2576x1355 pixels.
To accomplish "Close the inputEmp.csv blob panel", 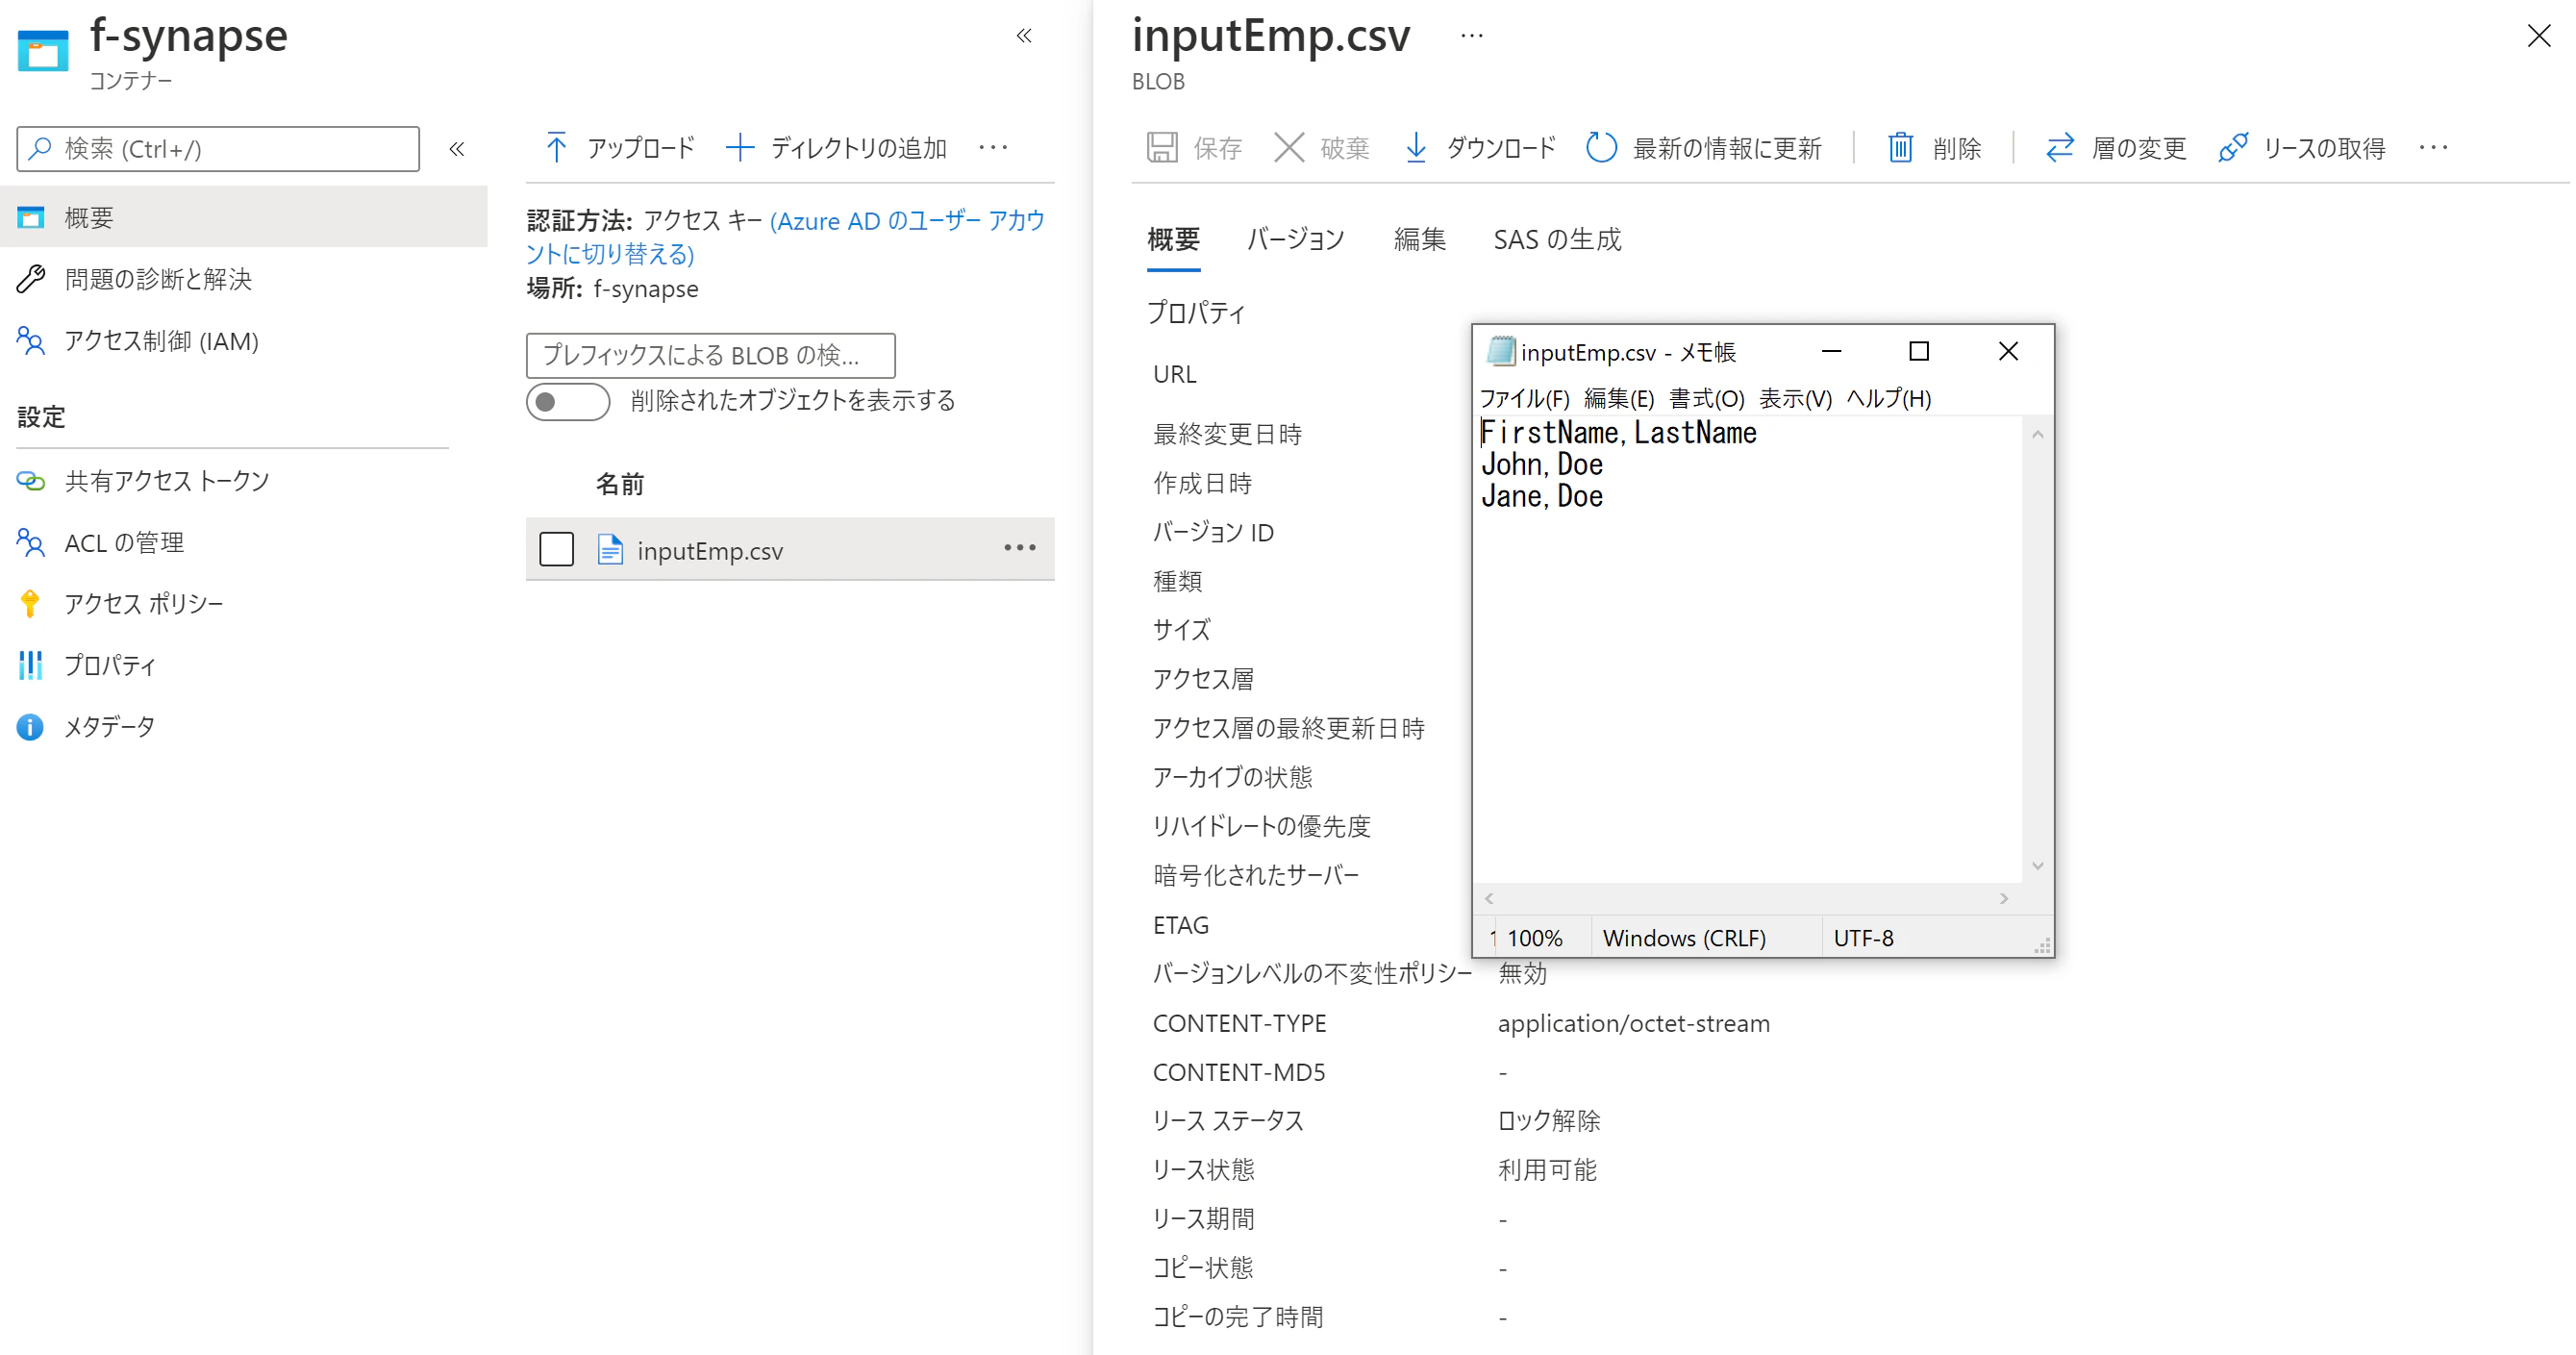I will [x=2539, y=36].
